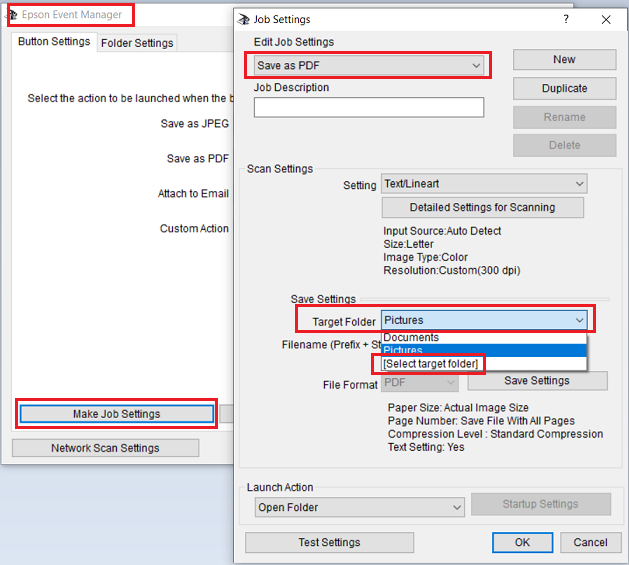Click the Job Settings title bar scanner icon
The image size is (629, 565).
[x=243, y=19]
